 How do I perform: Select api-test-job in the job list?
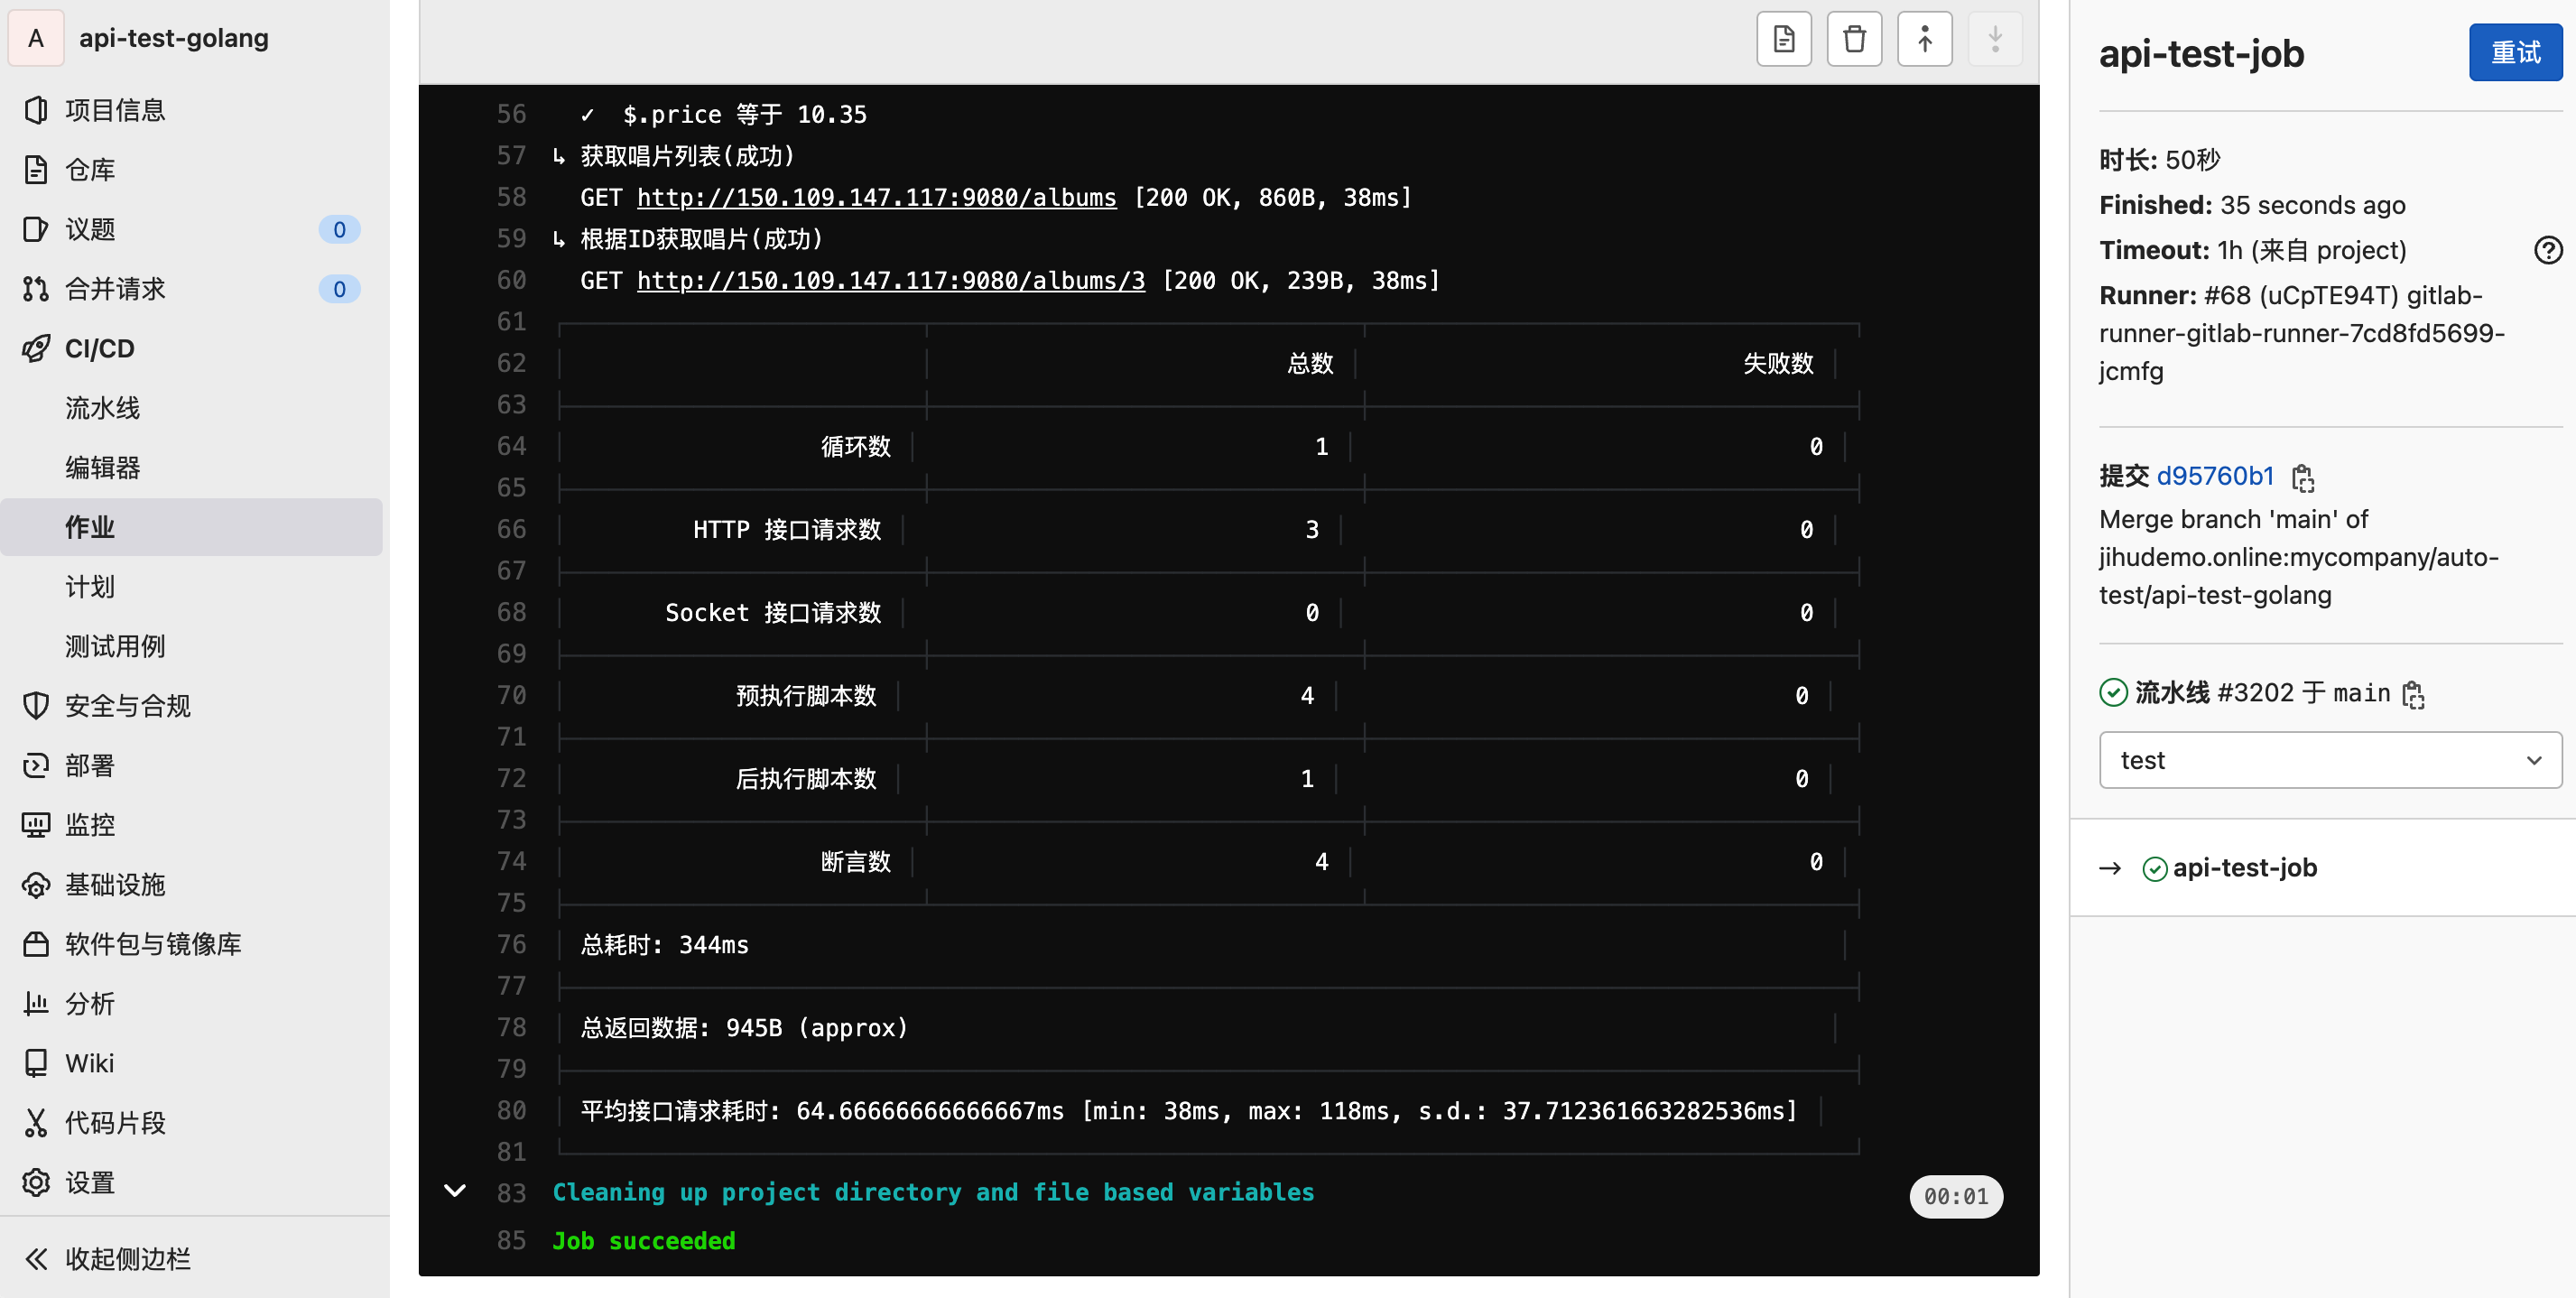coord(2244,867)
